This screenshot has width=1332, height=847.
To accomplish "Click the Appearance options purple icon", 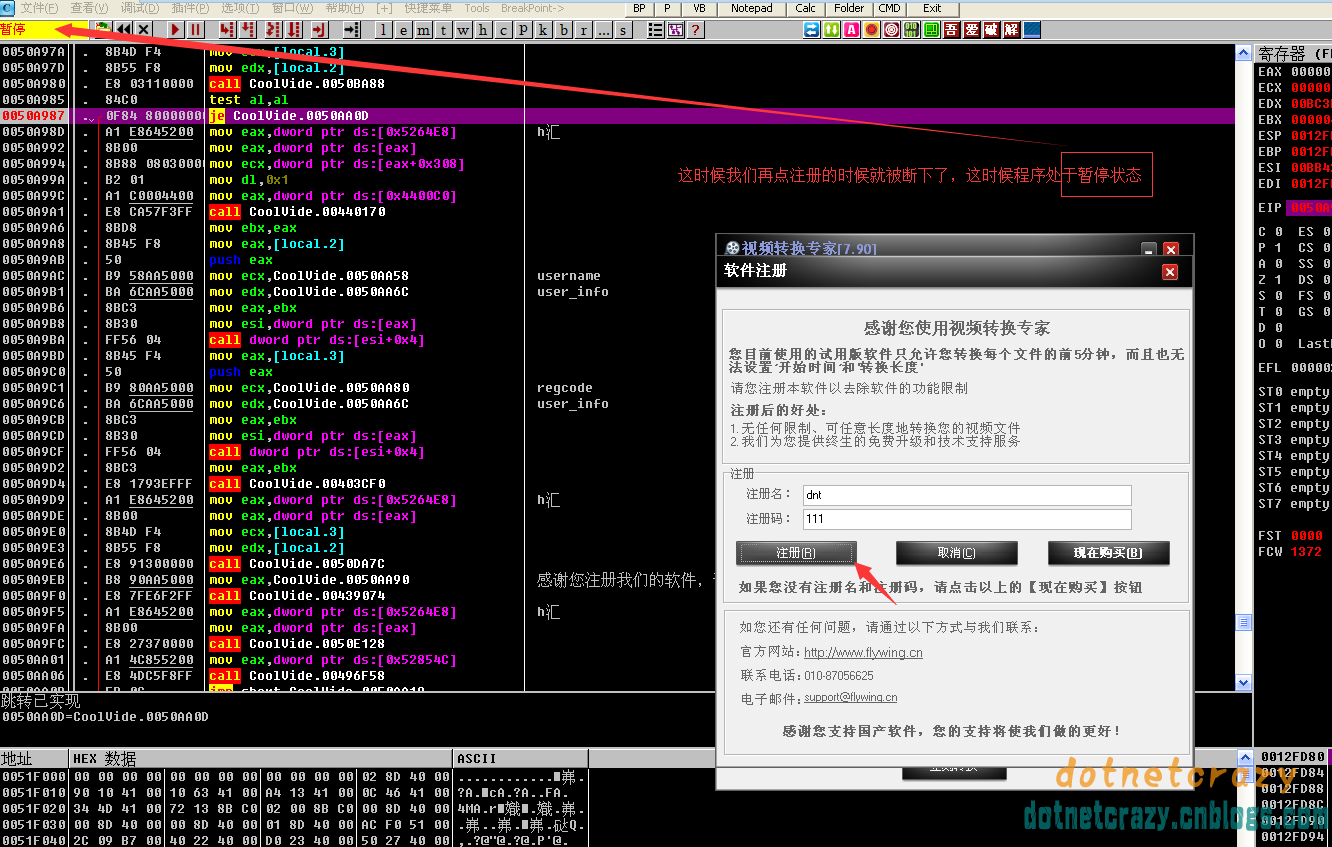I will click(x=676, y=29).
